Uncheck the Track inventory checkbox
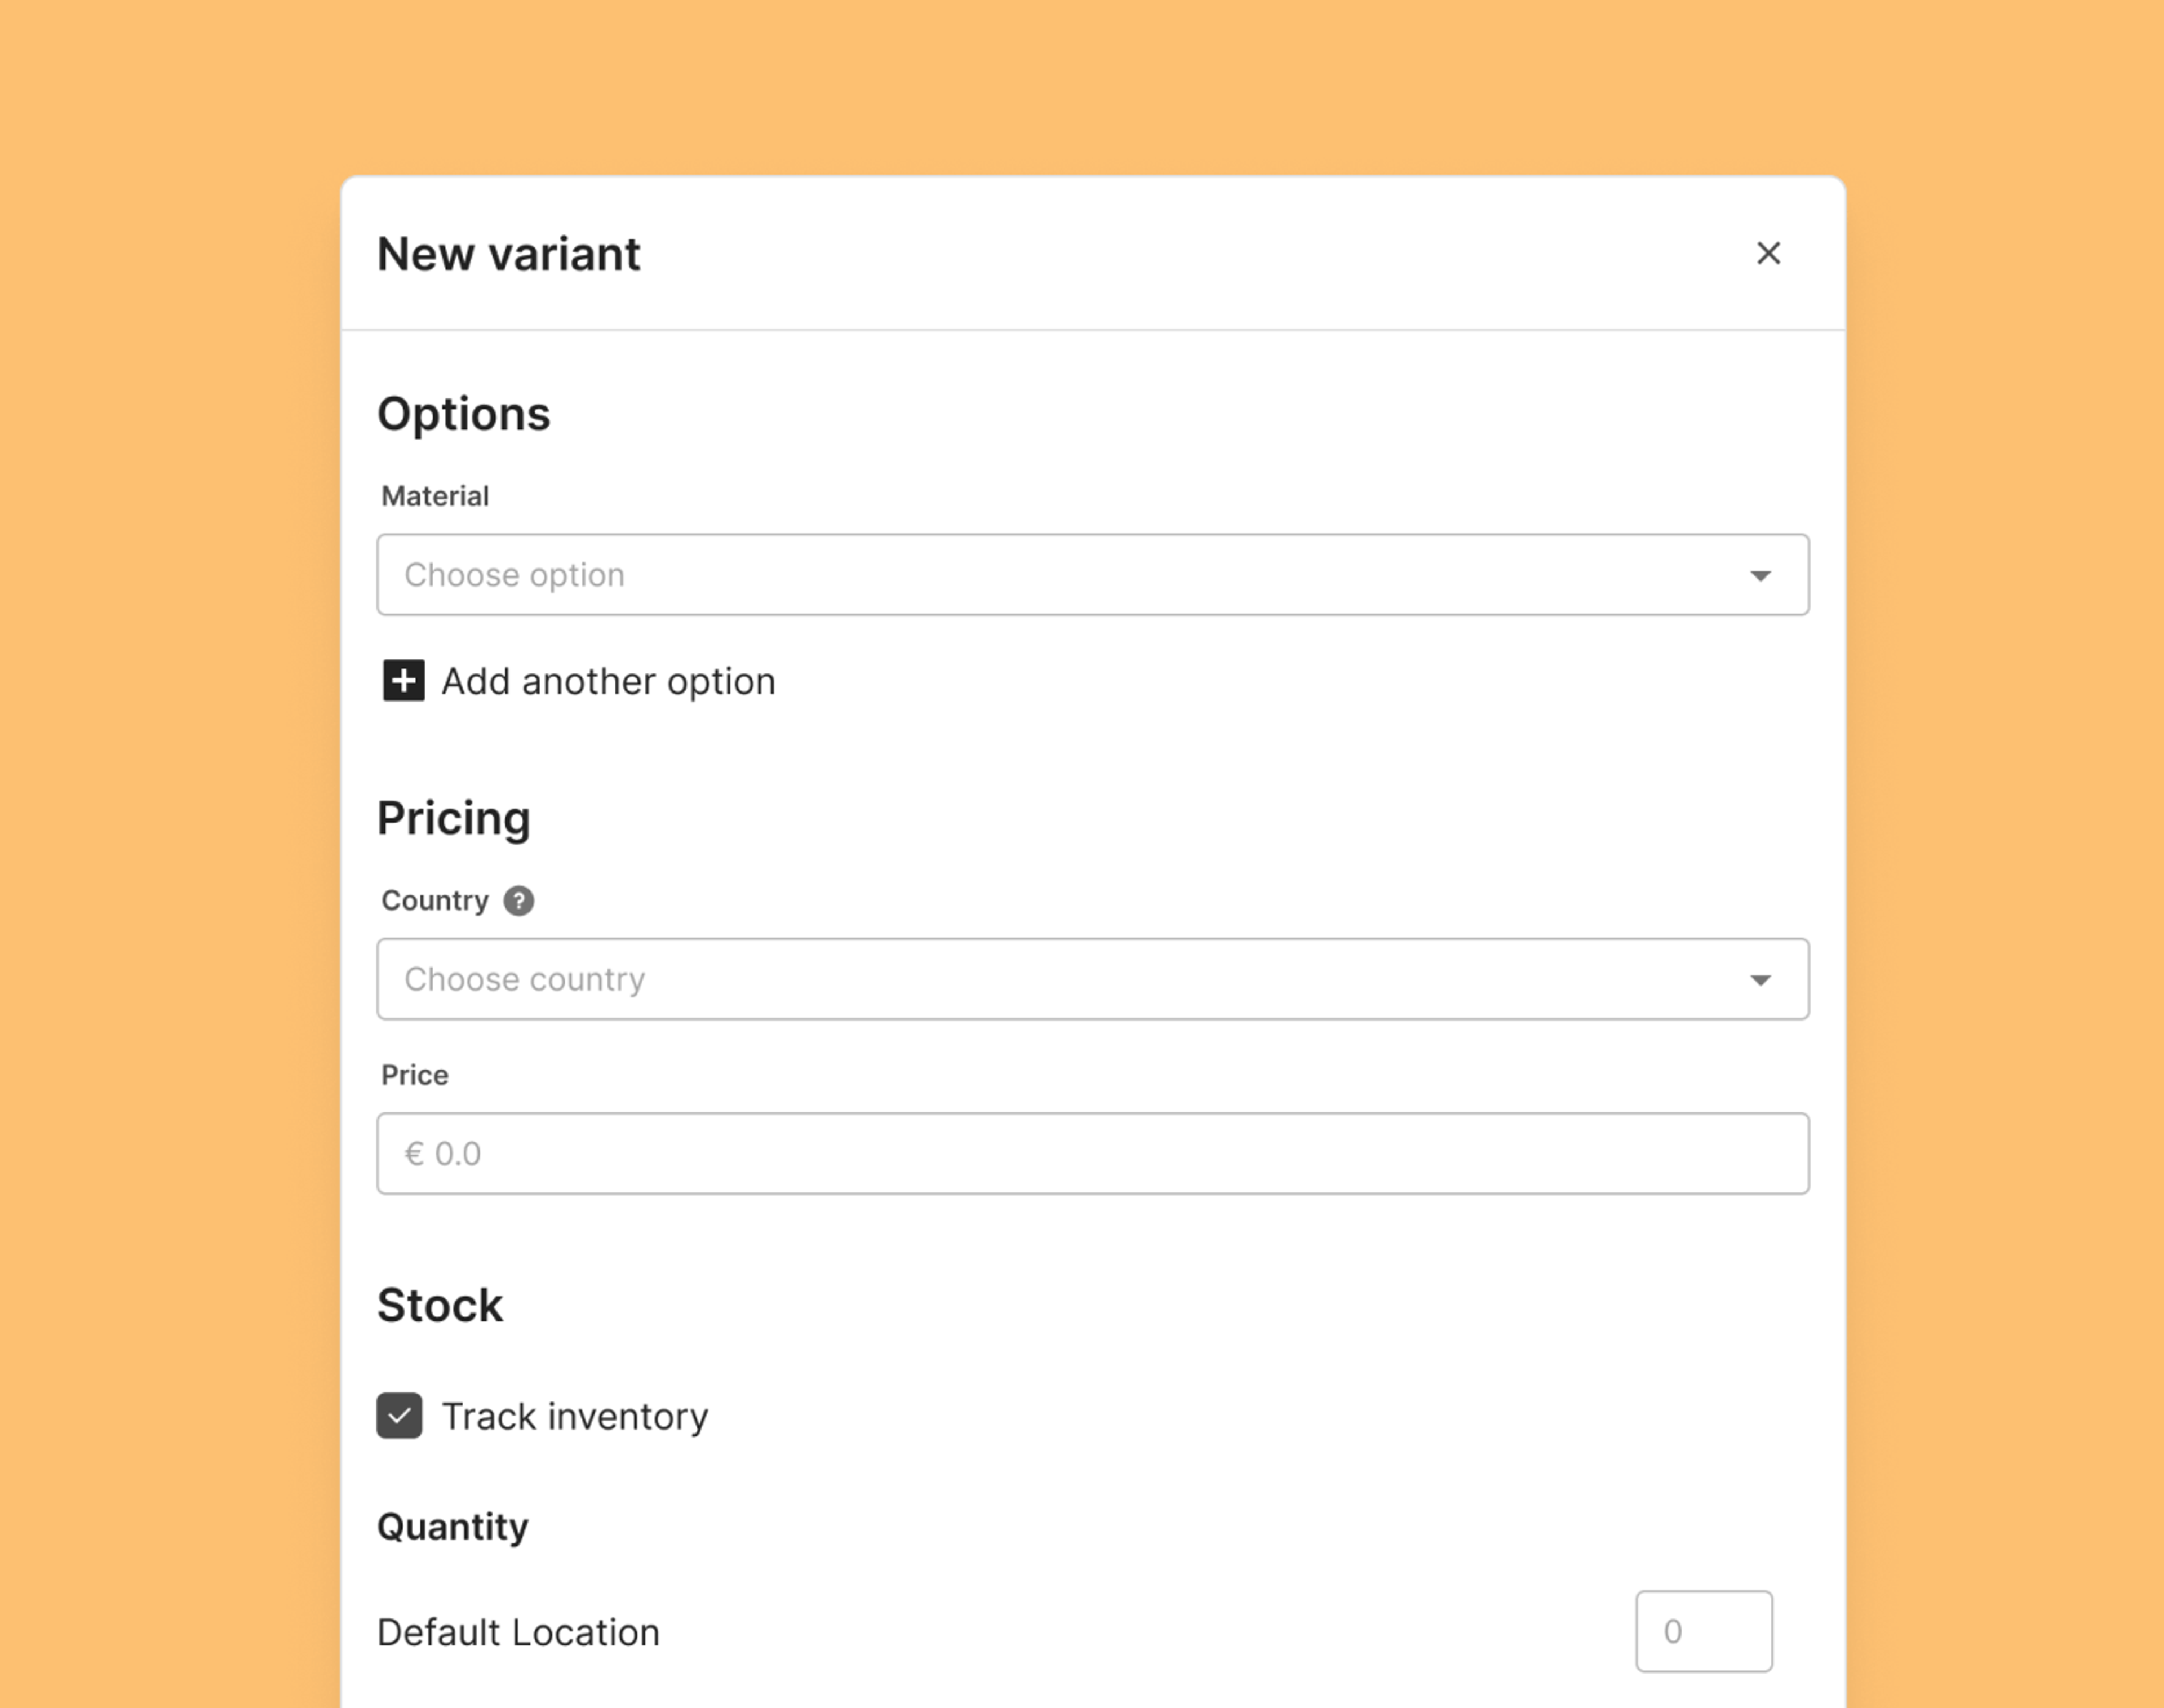The image size is (2164, 1708). click(399, 1416)
